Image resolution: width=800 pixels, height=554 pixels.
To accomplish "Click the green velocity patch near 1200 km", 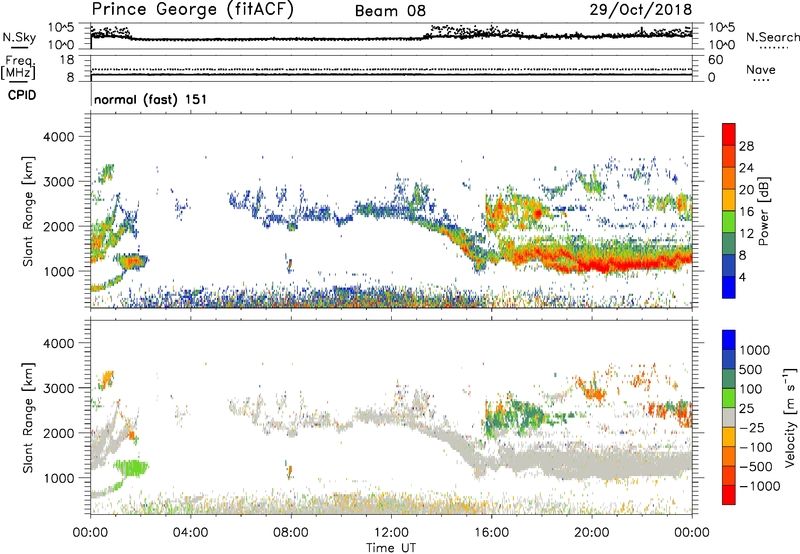I will coord(131,468).
